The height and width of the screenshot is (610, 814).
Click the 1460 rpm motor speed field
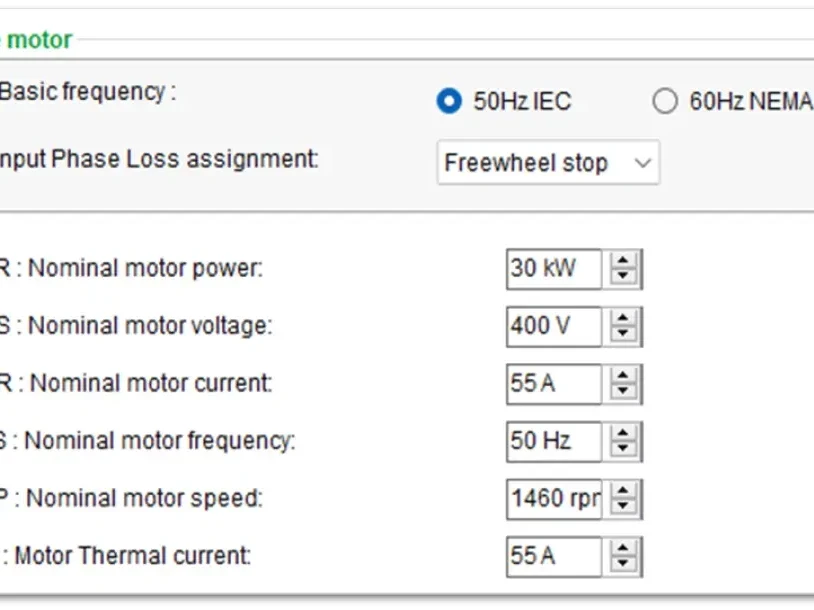(554, 499)
